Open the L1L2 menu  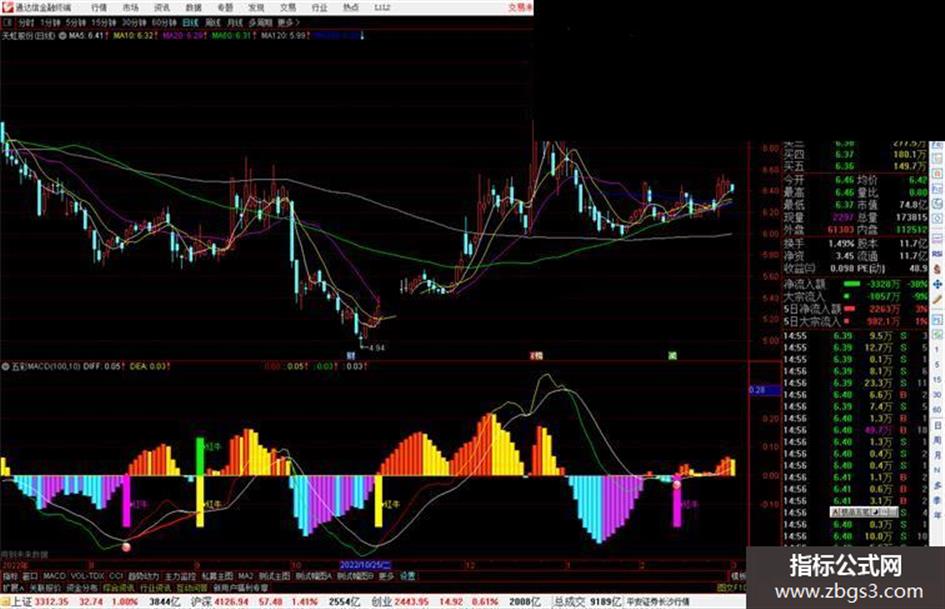[x=382, y=8]
